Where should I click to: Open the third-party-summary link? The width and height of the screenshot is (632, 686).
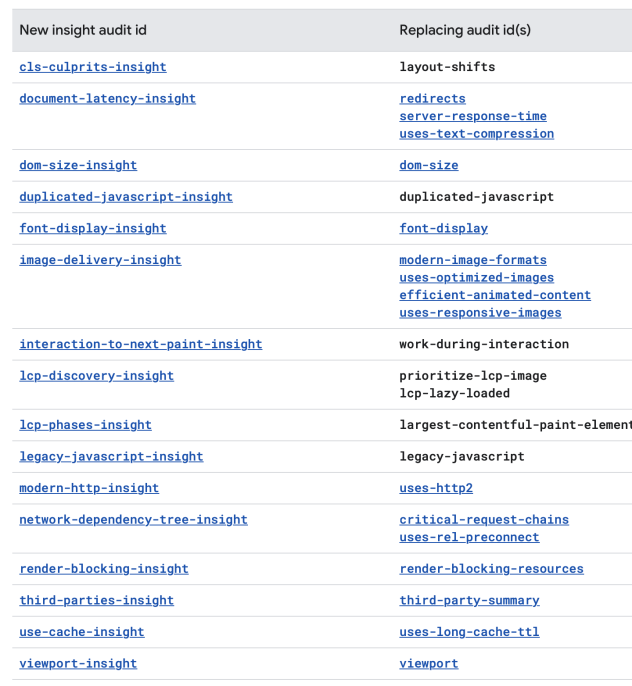(469, 601)
